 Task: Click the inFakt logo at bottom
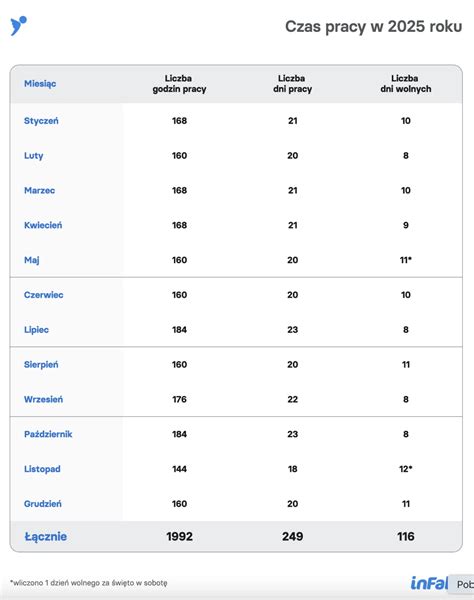pyautogui.click(x=429, y=583)
